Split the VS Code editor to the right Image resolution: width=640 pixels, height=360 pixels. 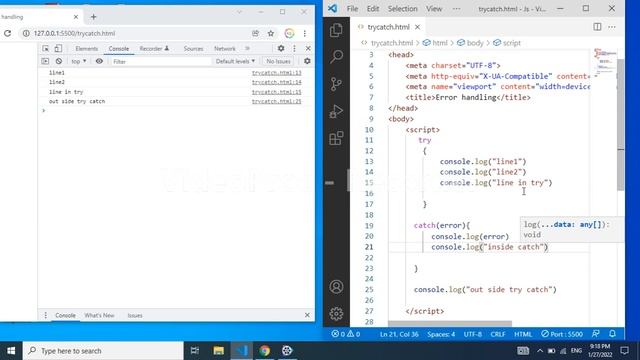(597, 27)
